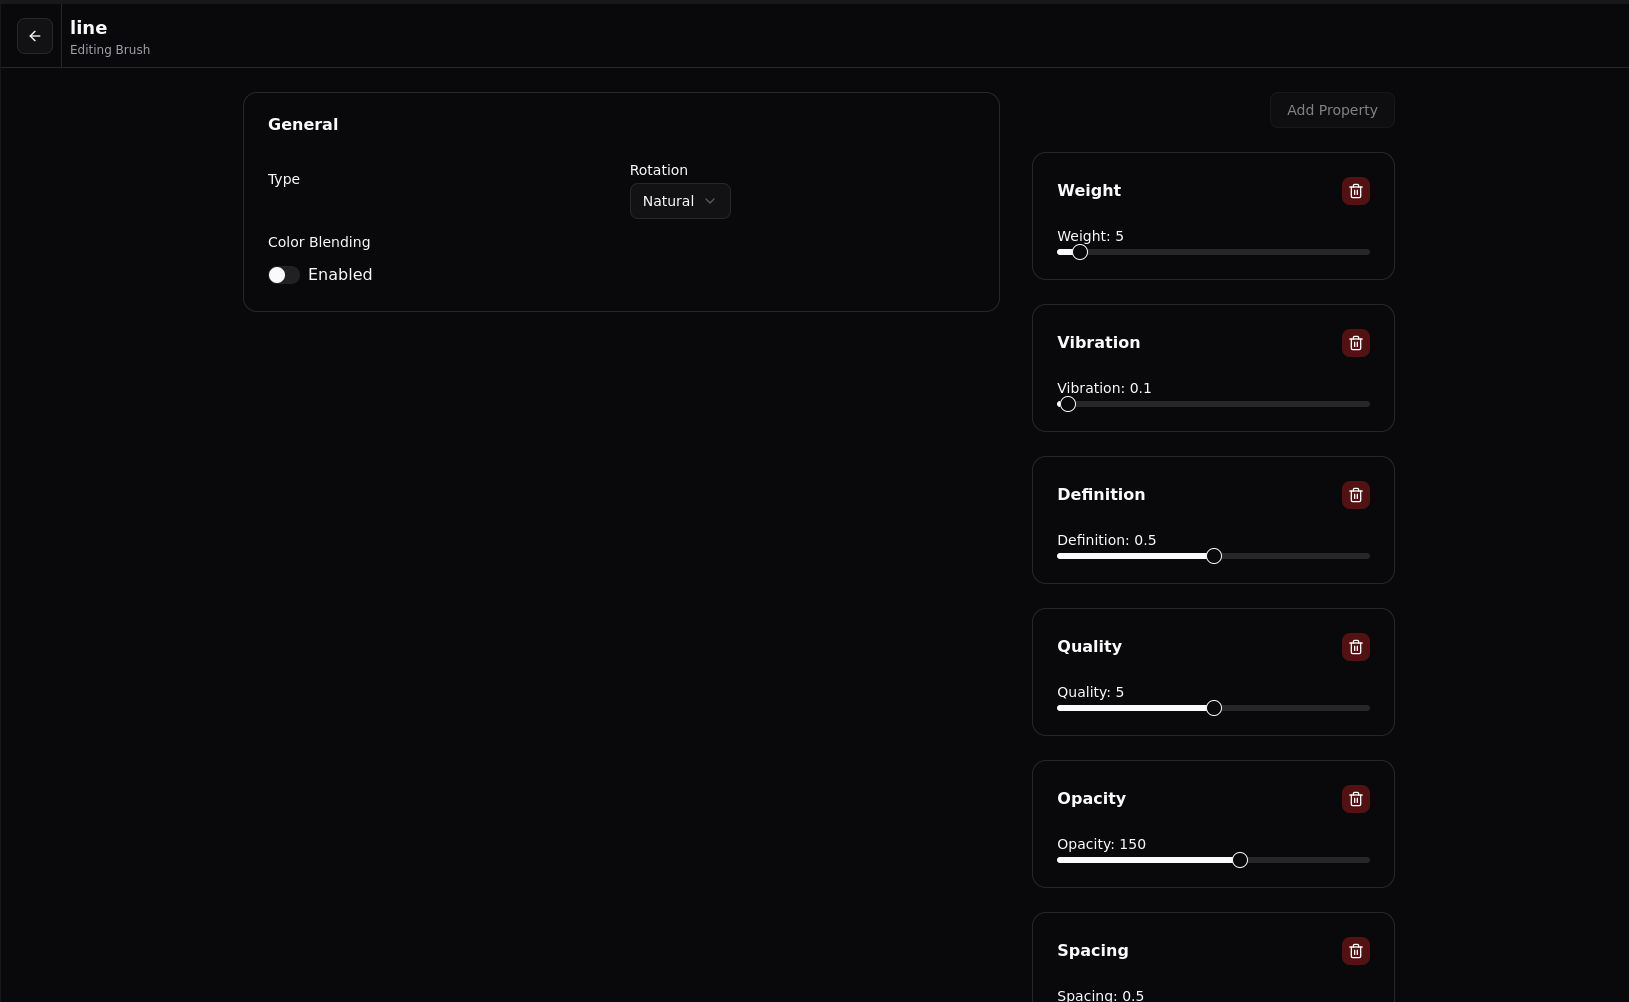1629x1002 pixels.
Task: Adjust the Weight slider
Action: coord(1079,252)
